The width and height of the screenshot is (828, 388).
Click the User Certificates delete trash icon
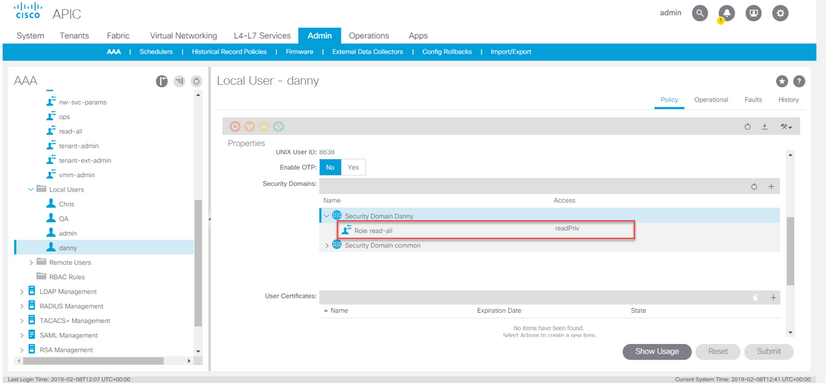tap(755, 298)
